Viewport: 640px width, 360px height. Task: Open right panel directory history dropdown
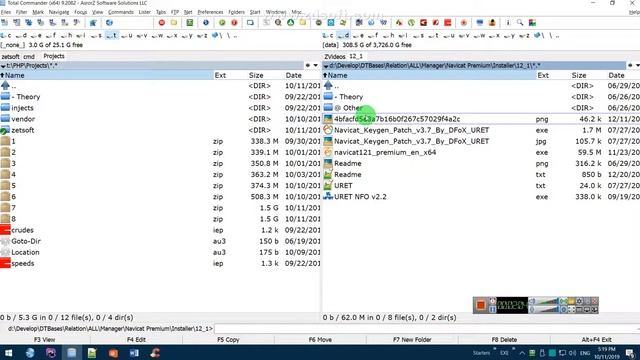637,65
